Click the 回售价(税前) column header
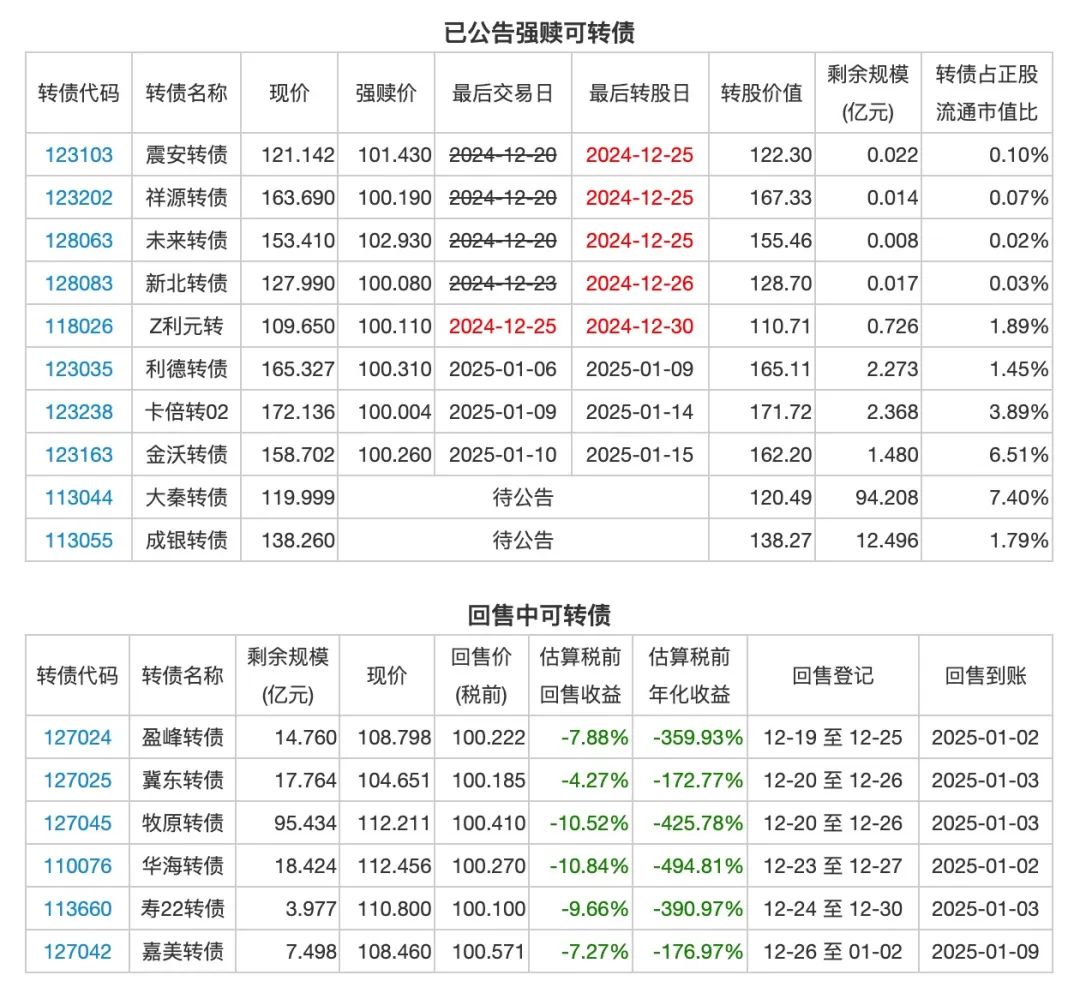Image resolution: width=1080 pixels, height=999 pixels. [481, 676]
